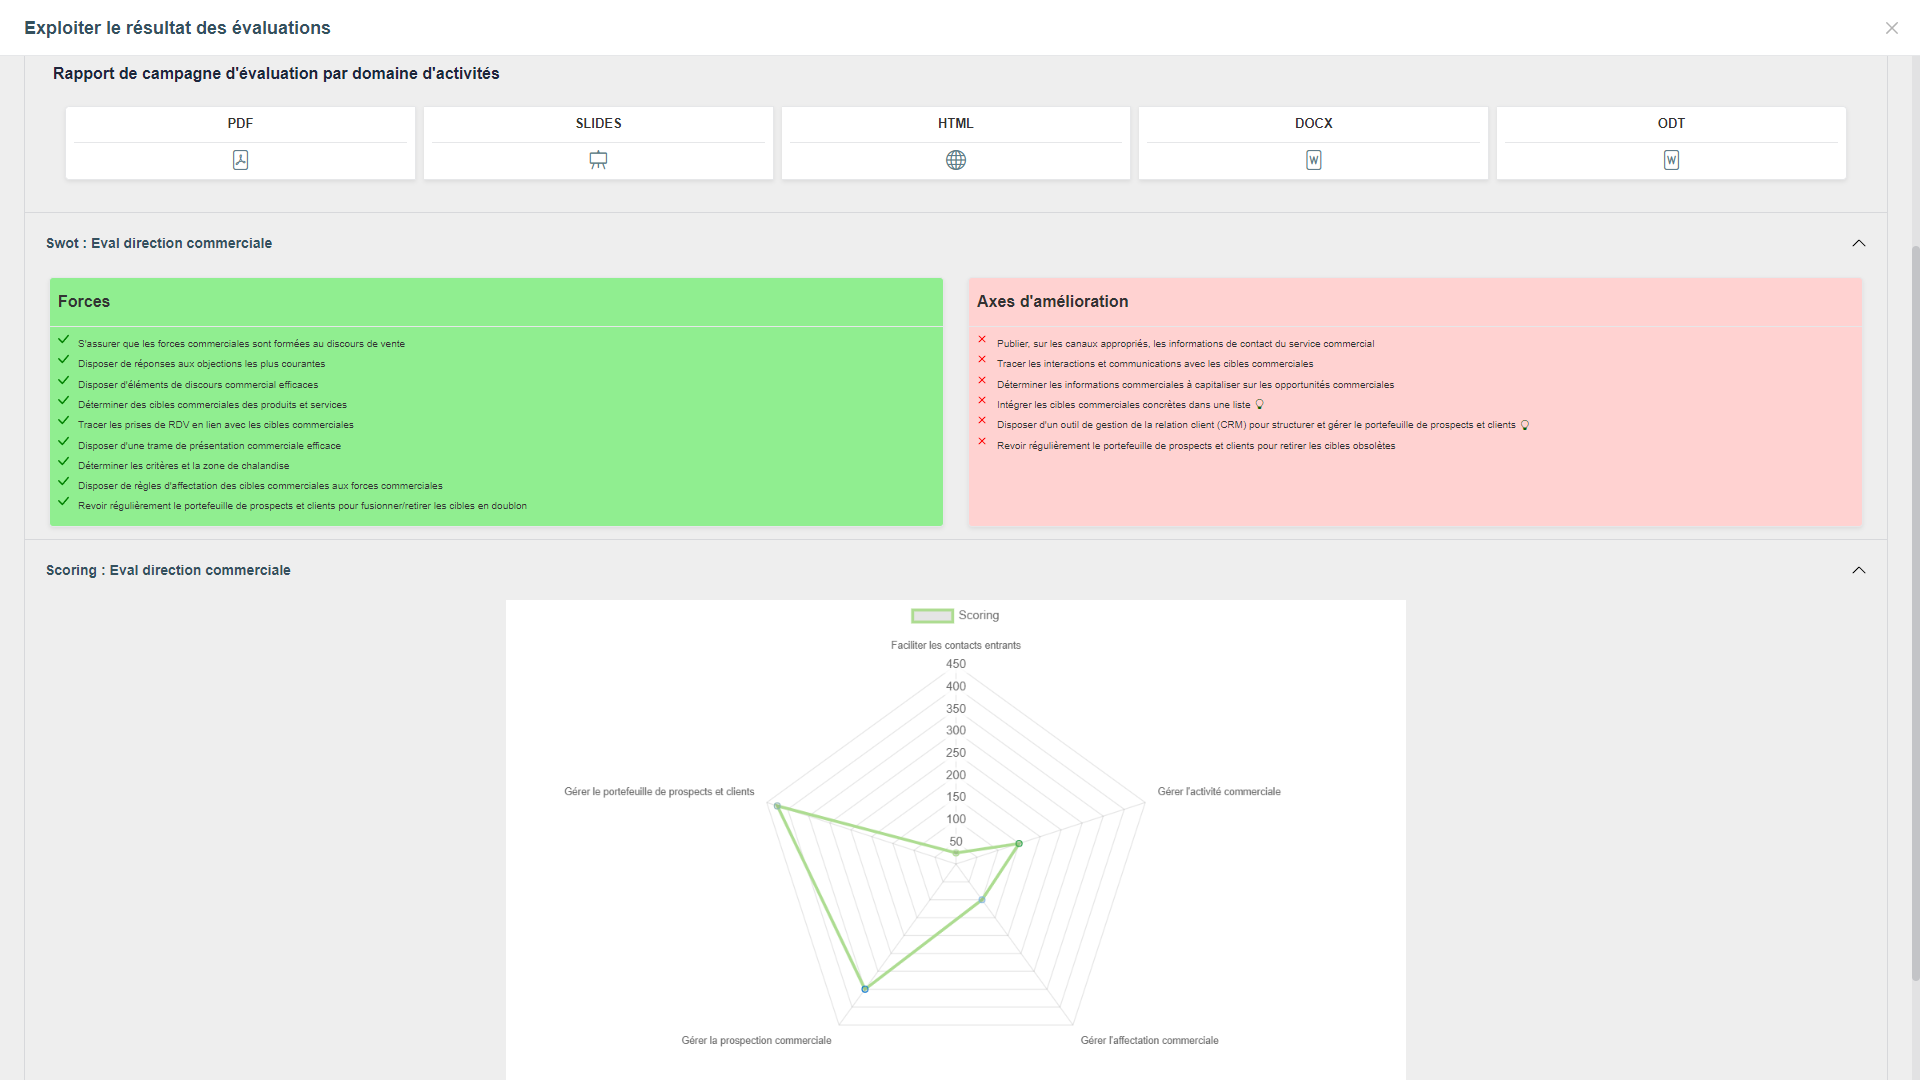Viewport: 1920px width, 1080px height.
Task: Click the HTML globe icon
Action: coord(956,160)
